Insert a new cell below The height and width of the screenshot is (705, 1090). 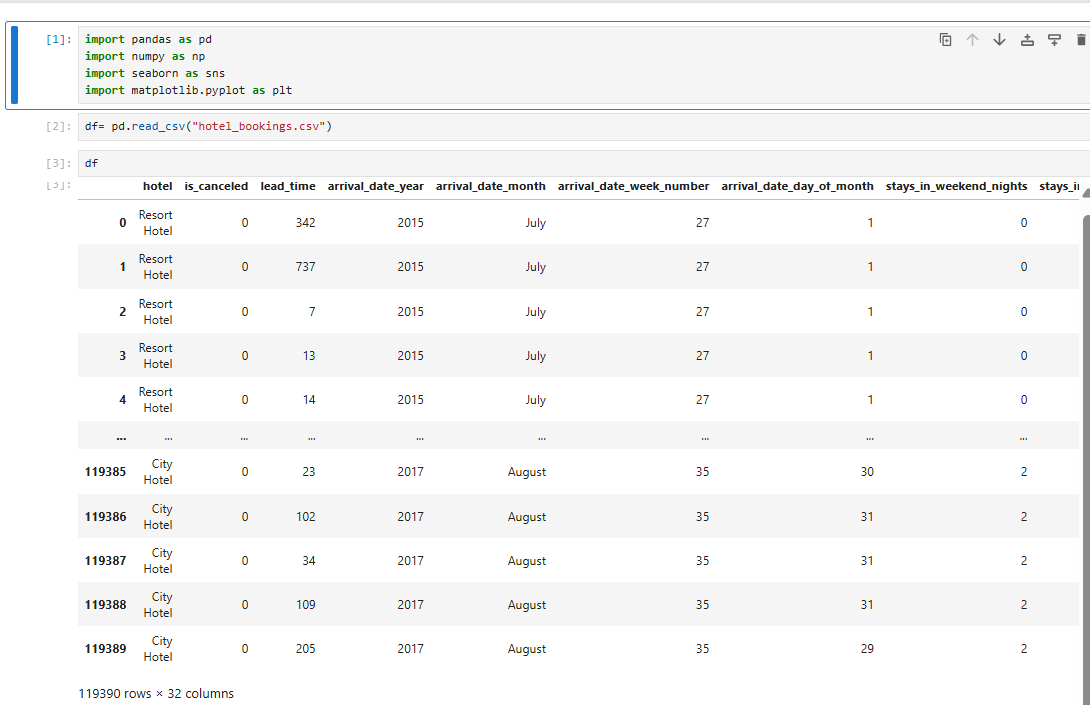point(1054,40)
